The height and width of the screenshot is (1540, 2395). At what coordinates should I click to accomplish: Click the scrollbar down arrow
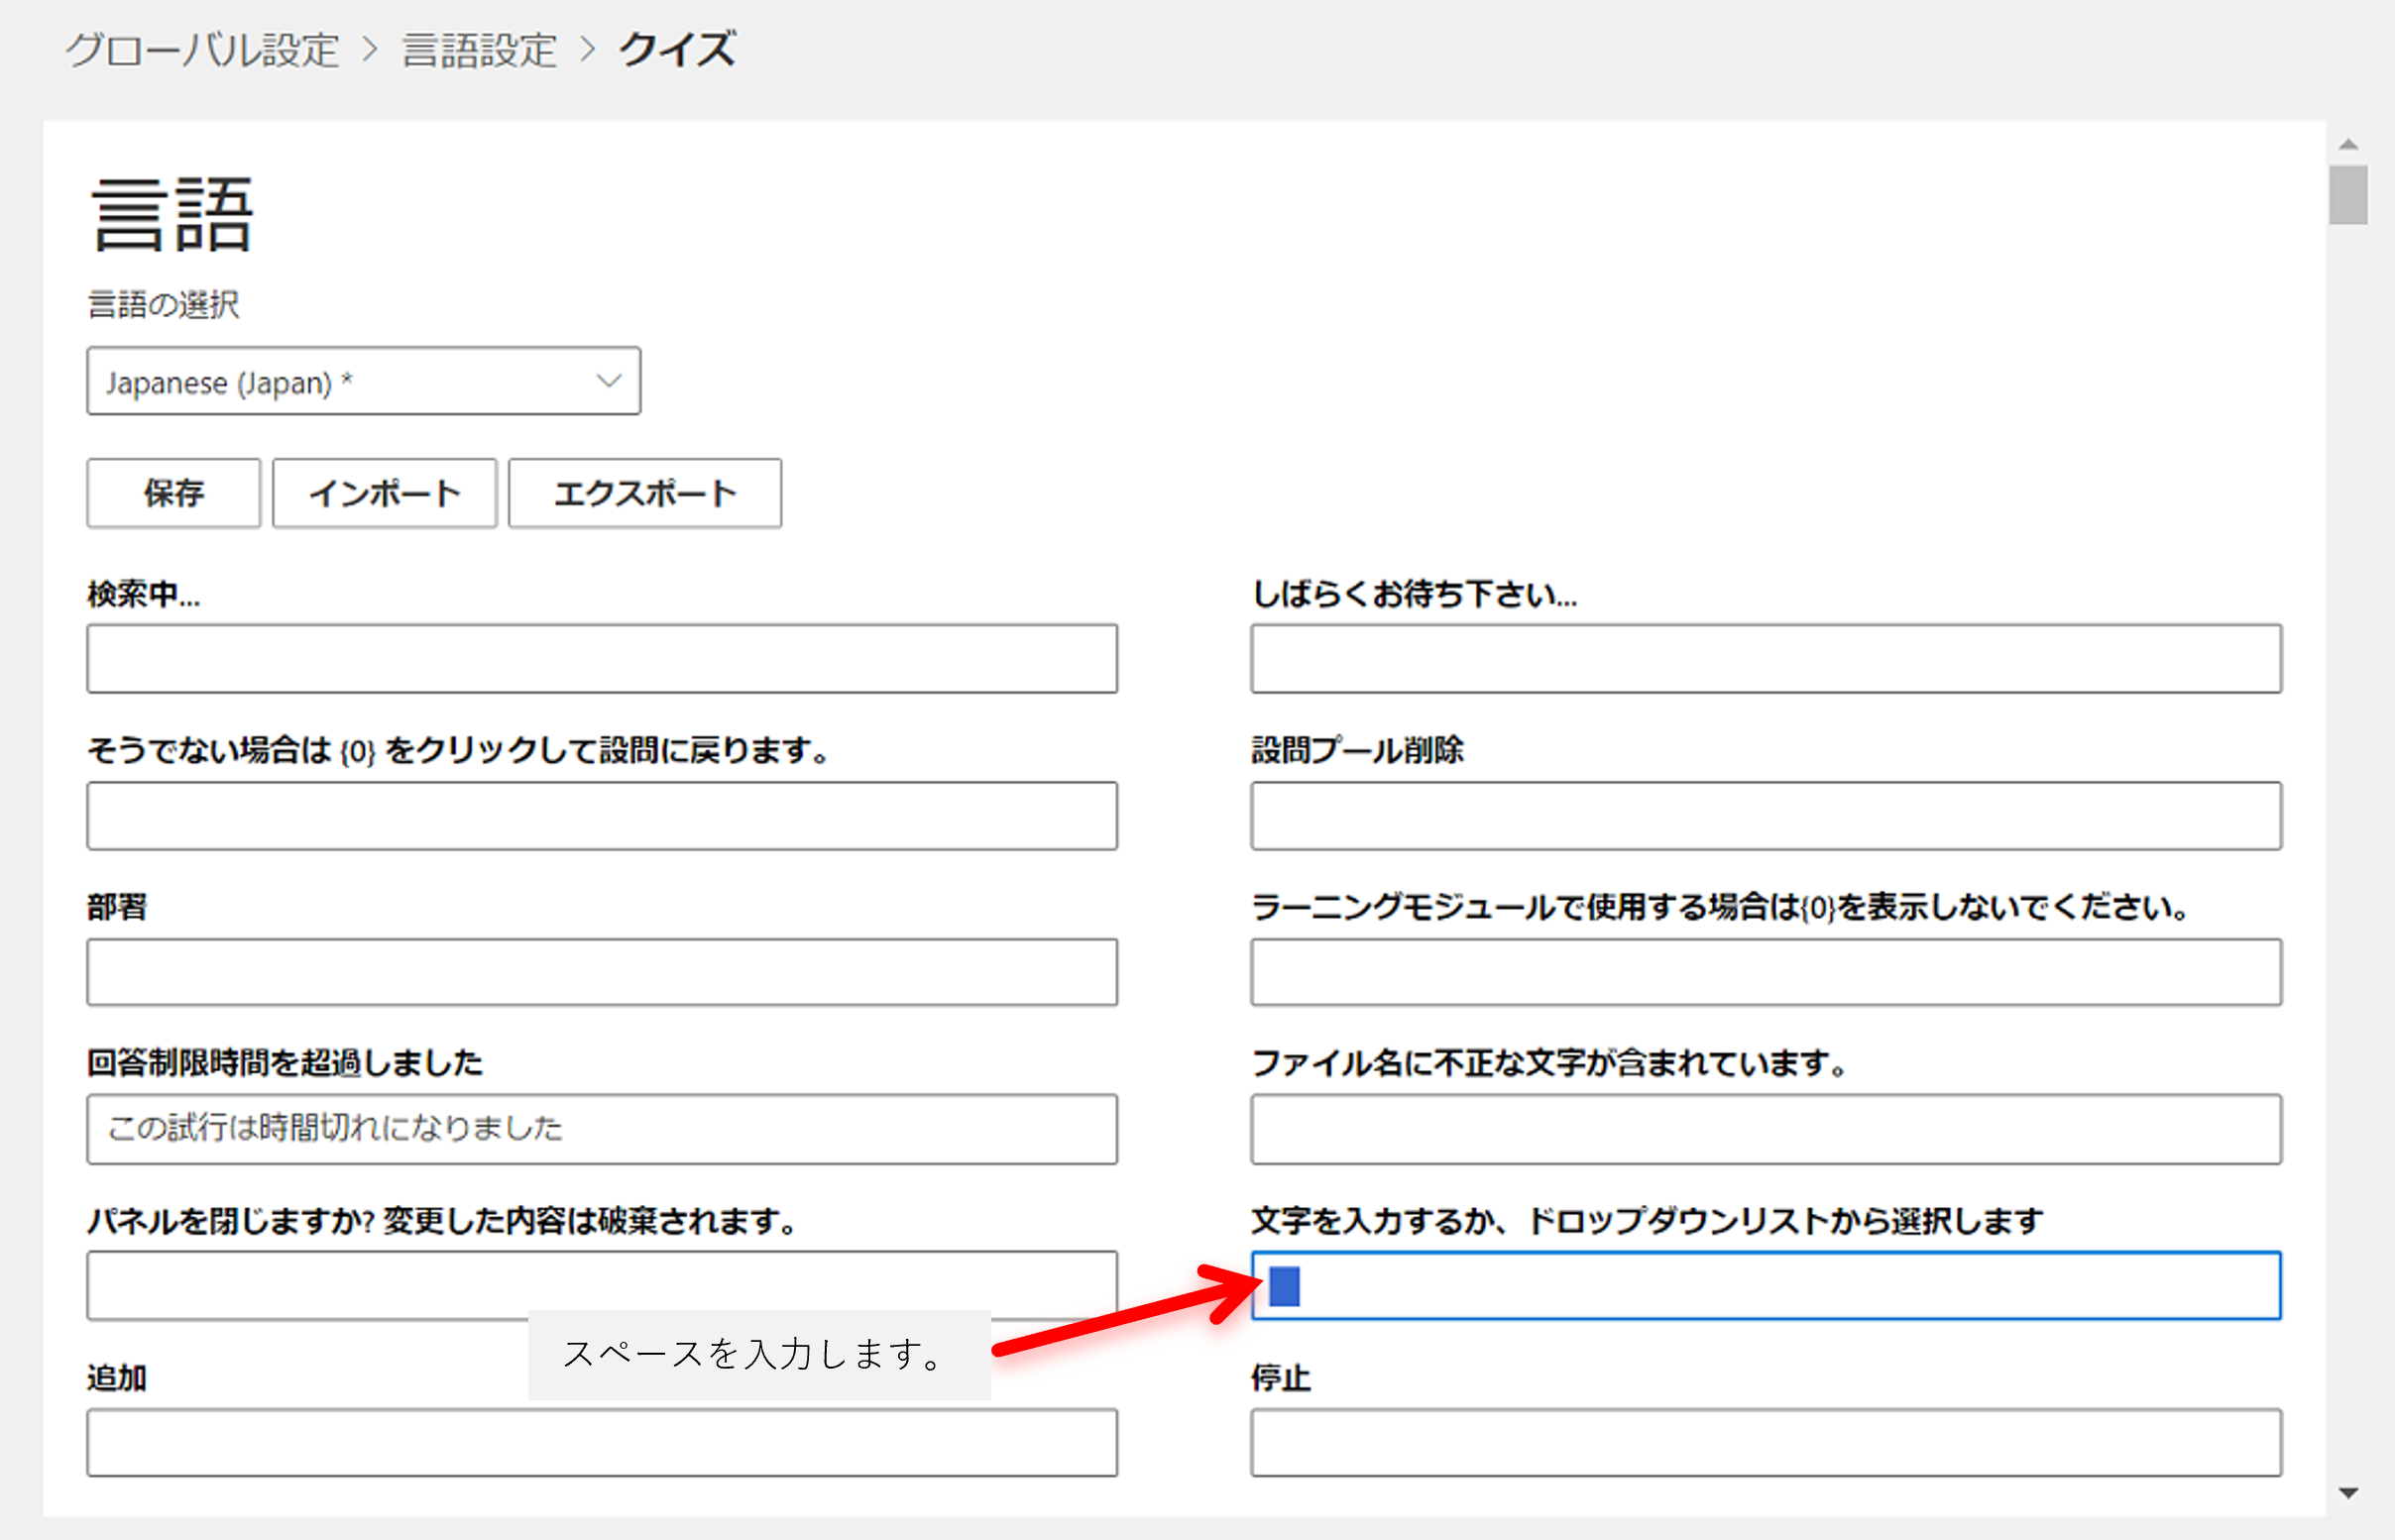[x=2349, y=1493]
